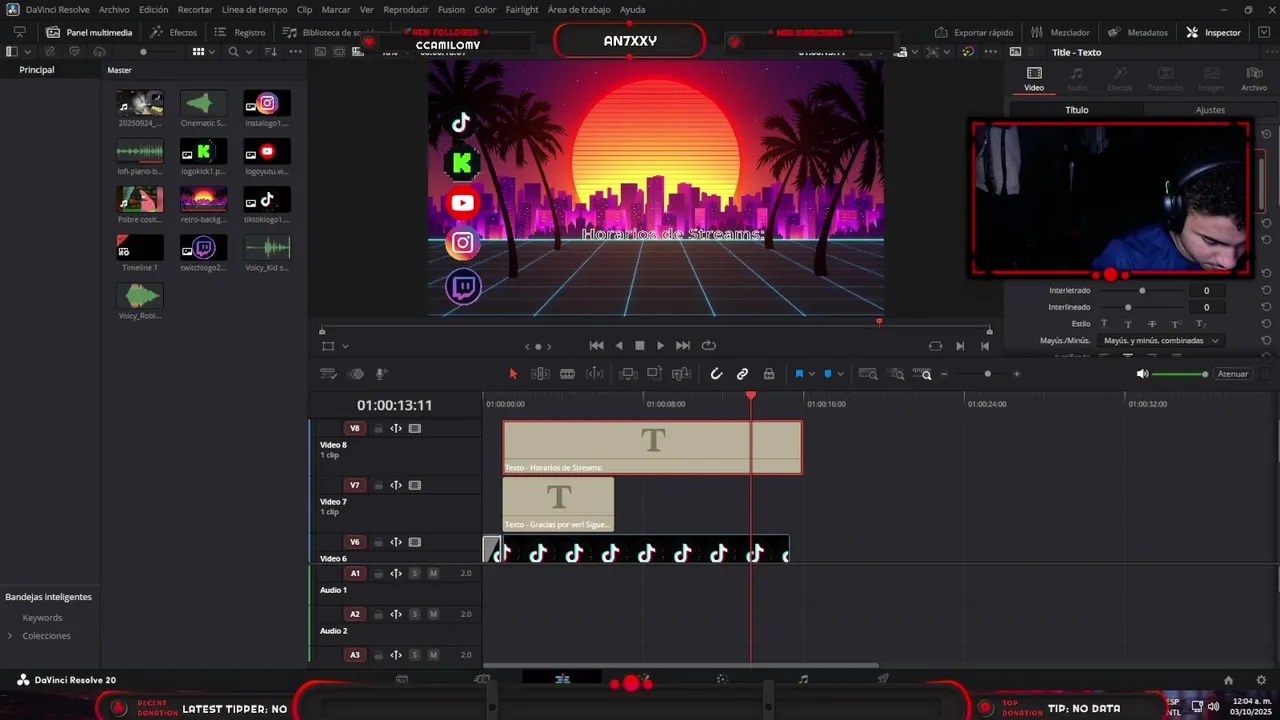Open Exportar rápido
This screenshot has height=720, width=1280.
point(974,32)
